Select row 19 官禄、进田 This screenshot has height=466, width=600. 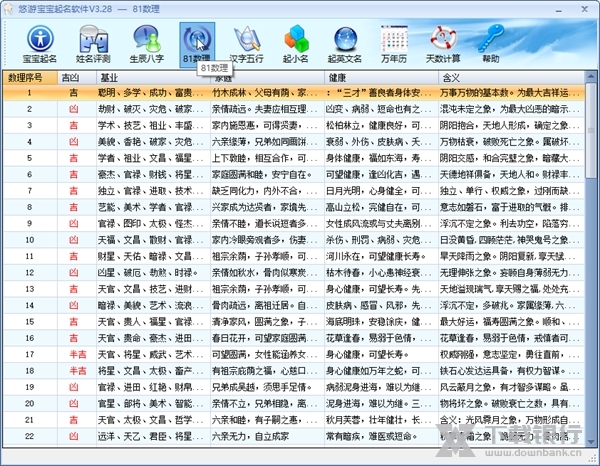tap(294, 387)
